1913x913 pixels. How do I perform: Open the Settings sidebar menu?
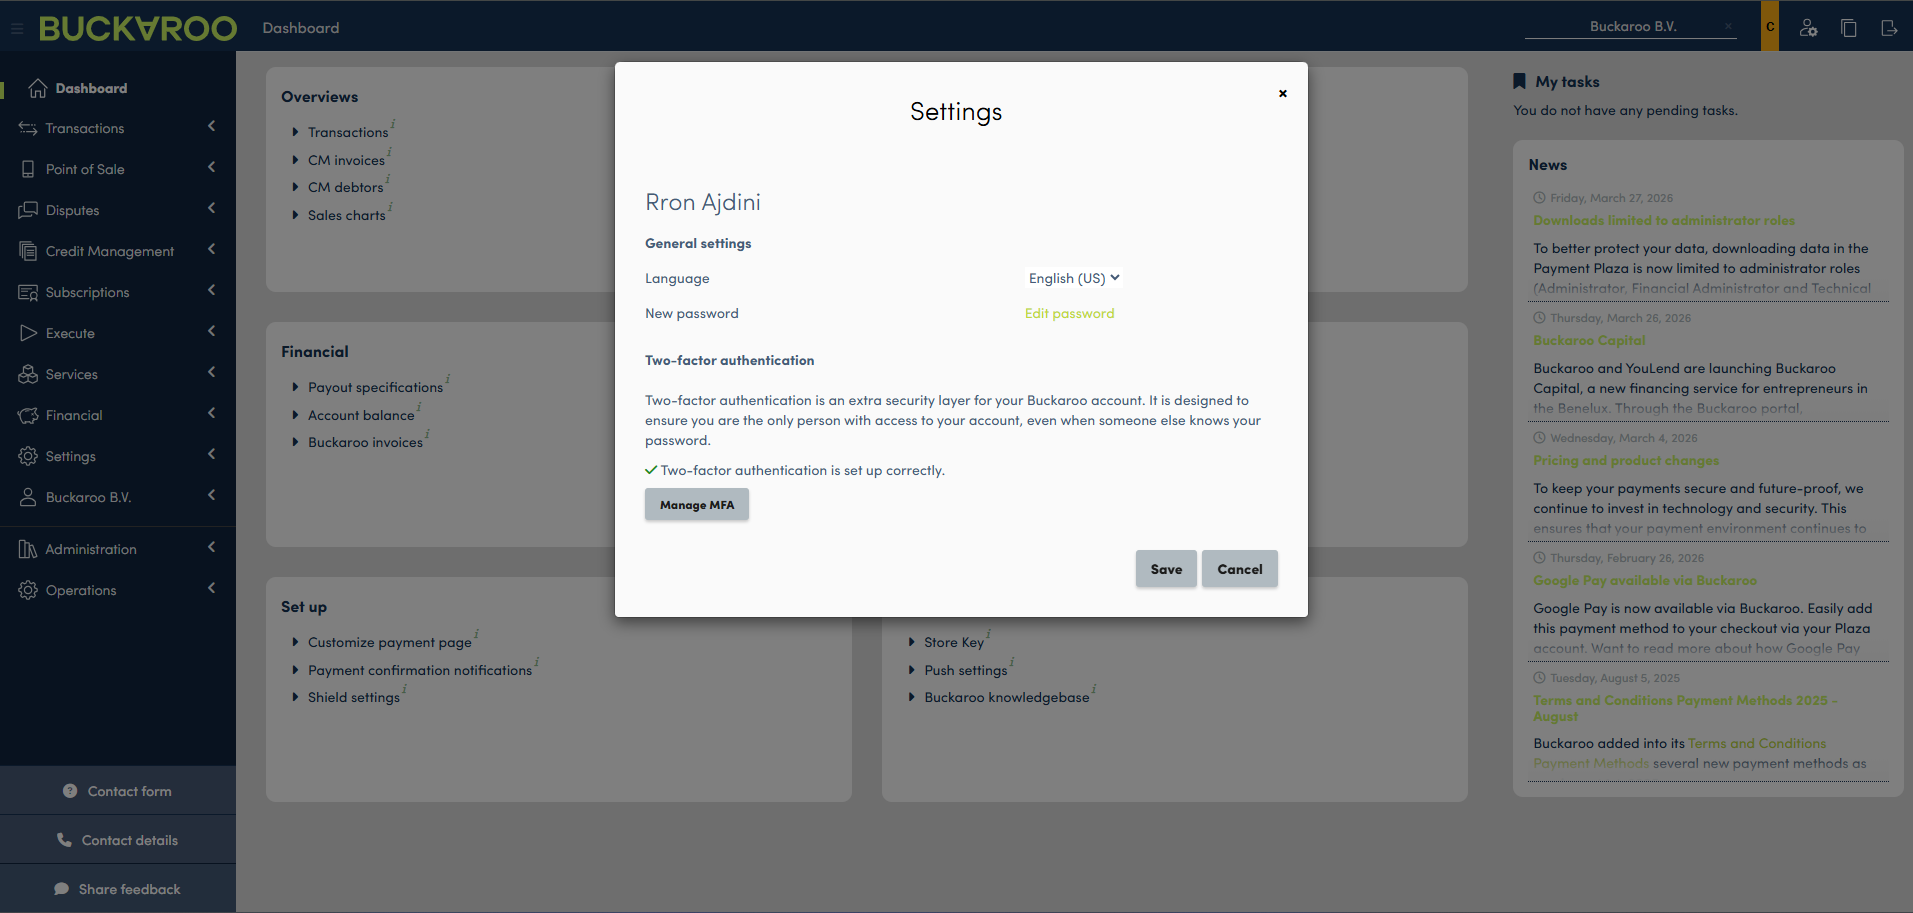[x=118, y=456]
